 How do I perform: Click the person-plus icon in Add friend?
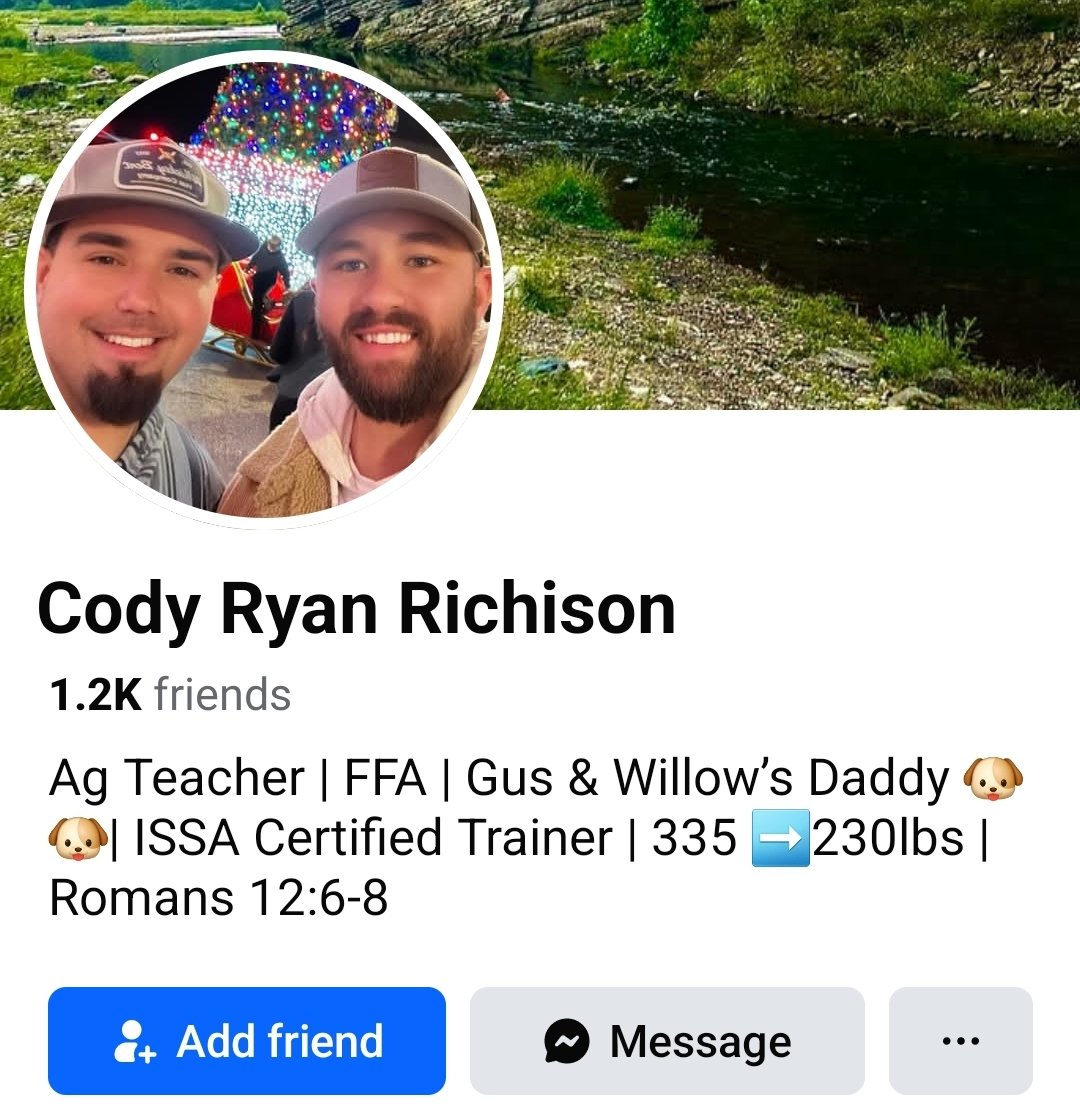[134, 1042]
